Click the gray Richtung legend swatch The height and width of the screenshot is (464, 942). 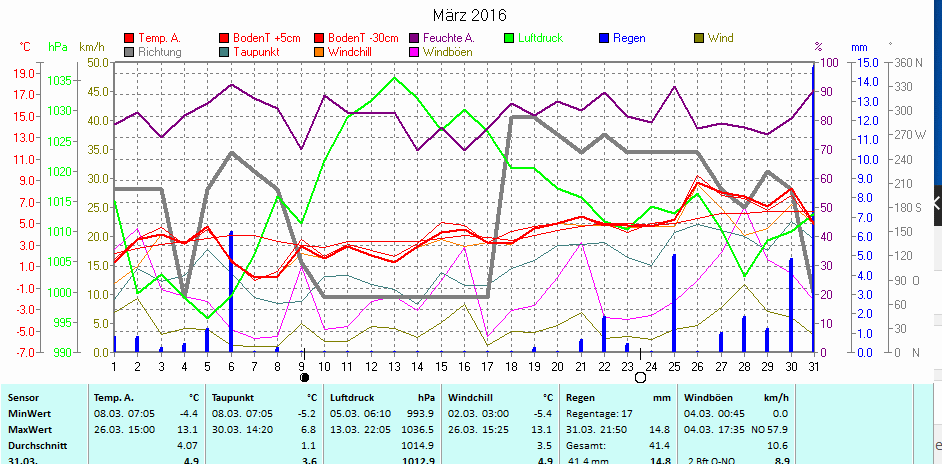coord(129,52)
